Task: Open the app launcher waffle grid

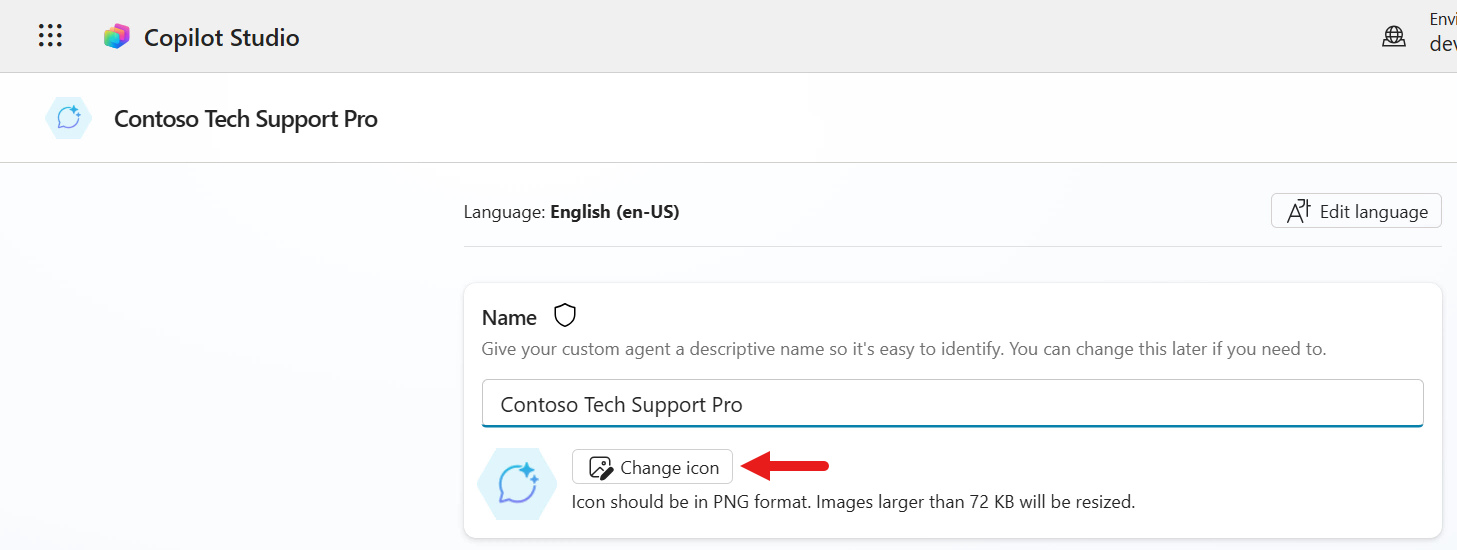Action: 50,36
